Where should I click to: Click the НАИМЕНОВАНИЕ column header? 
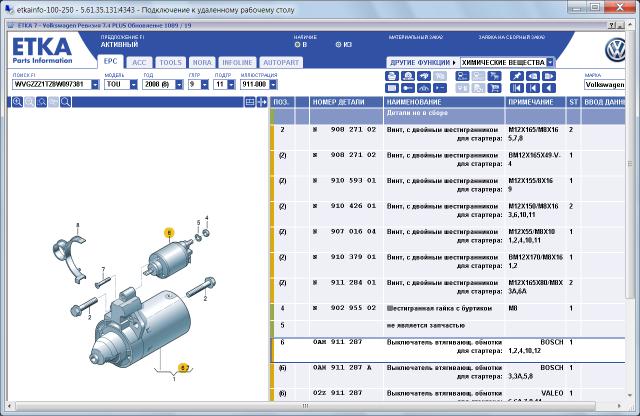(444, 102)
